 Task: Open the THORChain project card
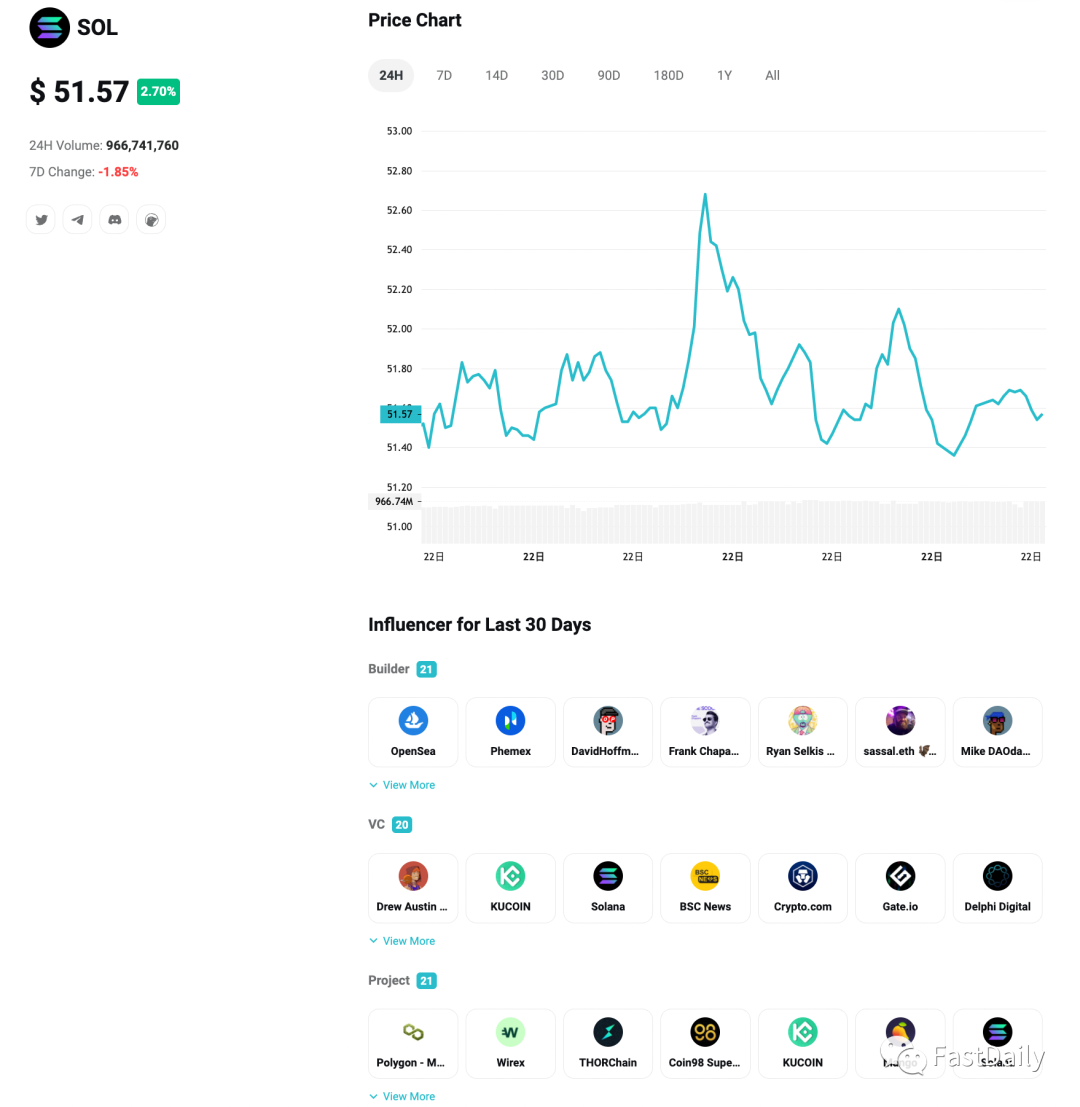coord(608,1043)
